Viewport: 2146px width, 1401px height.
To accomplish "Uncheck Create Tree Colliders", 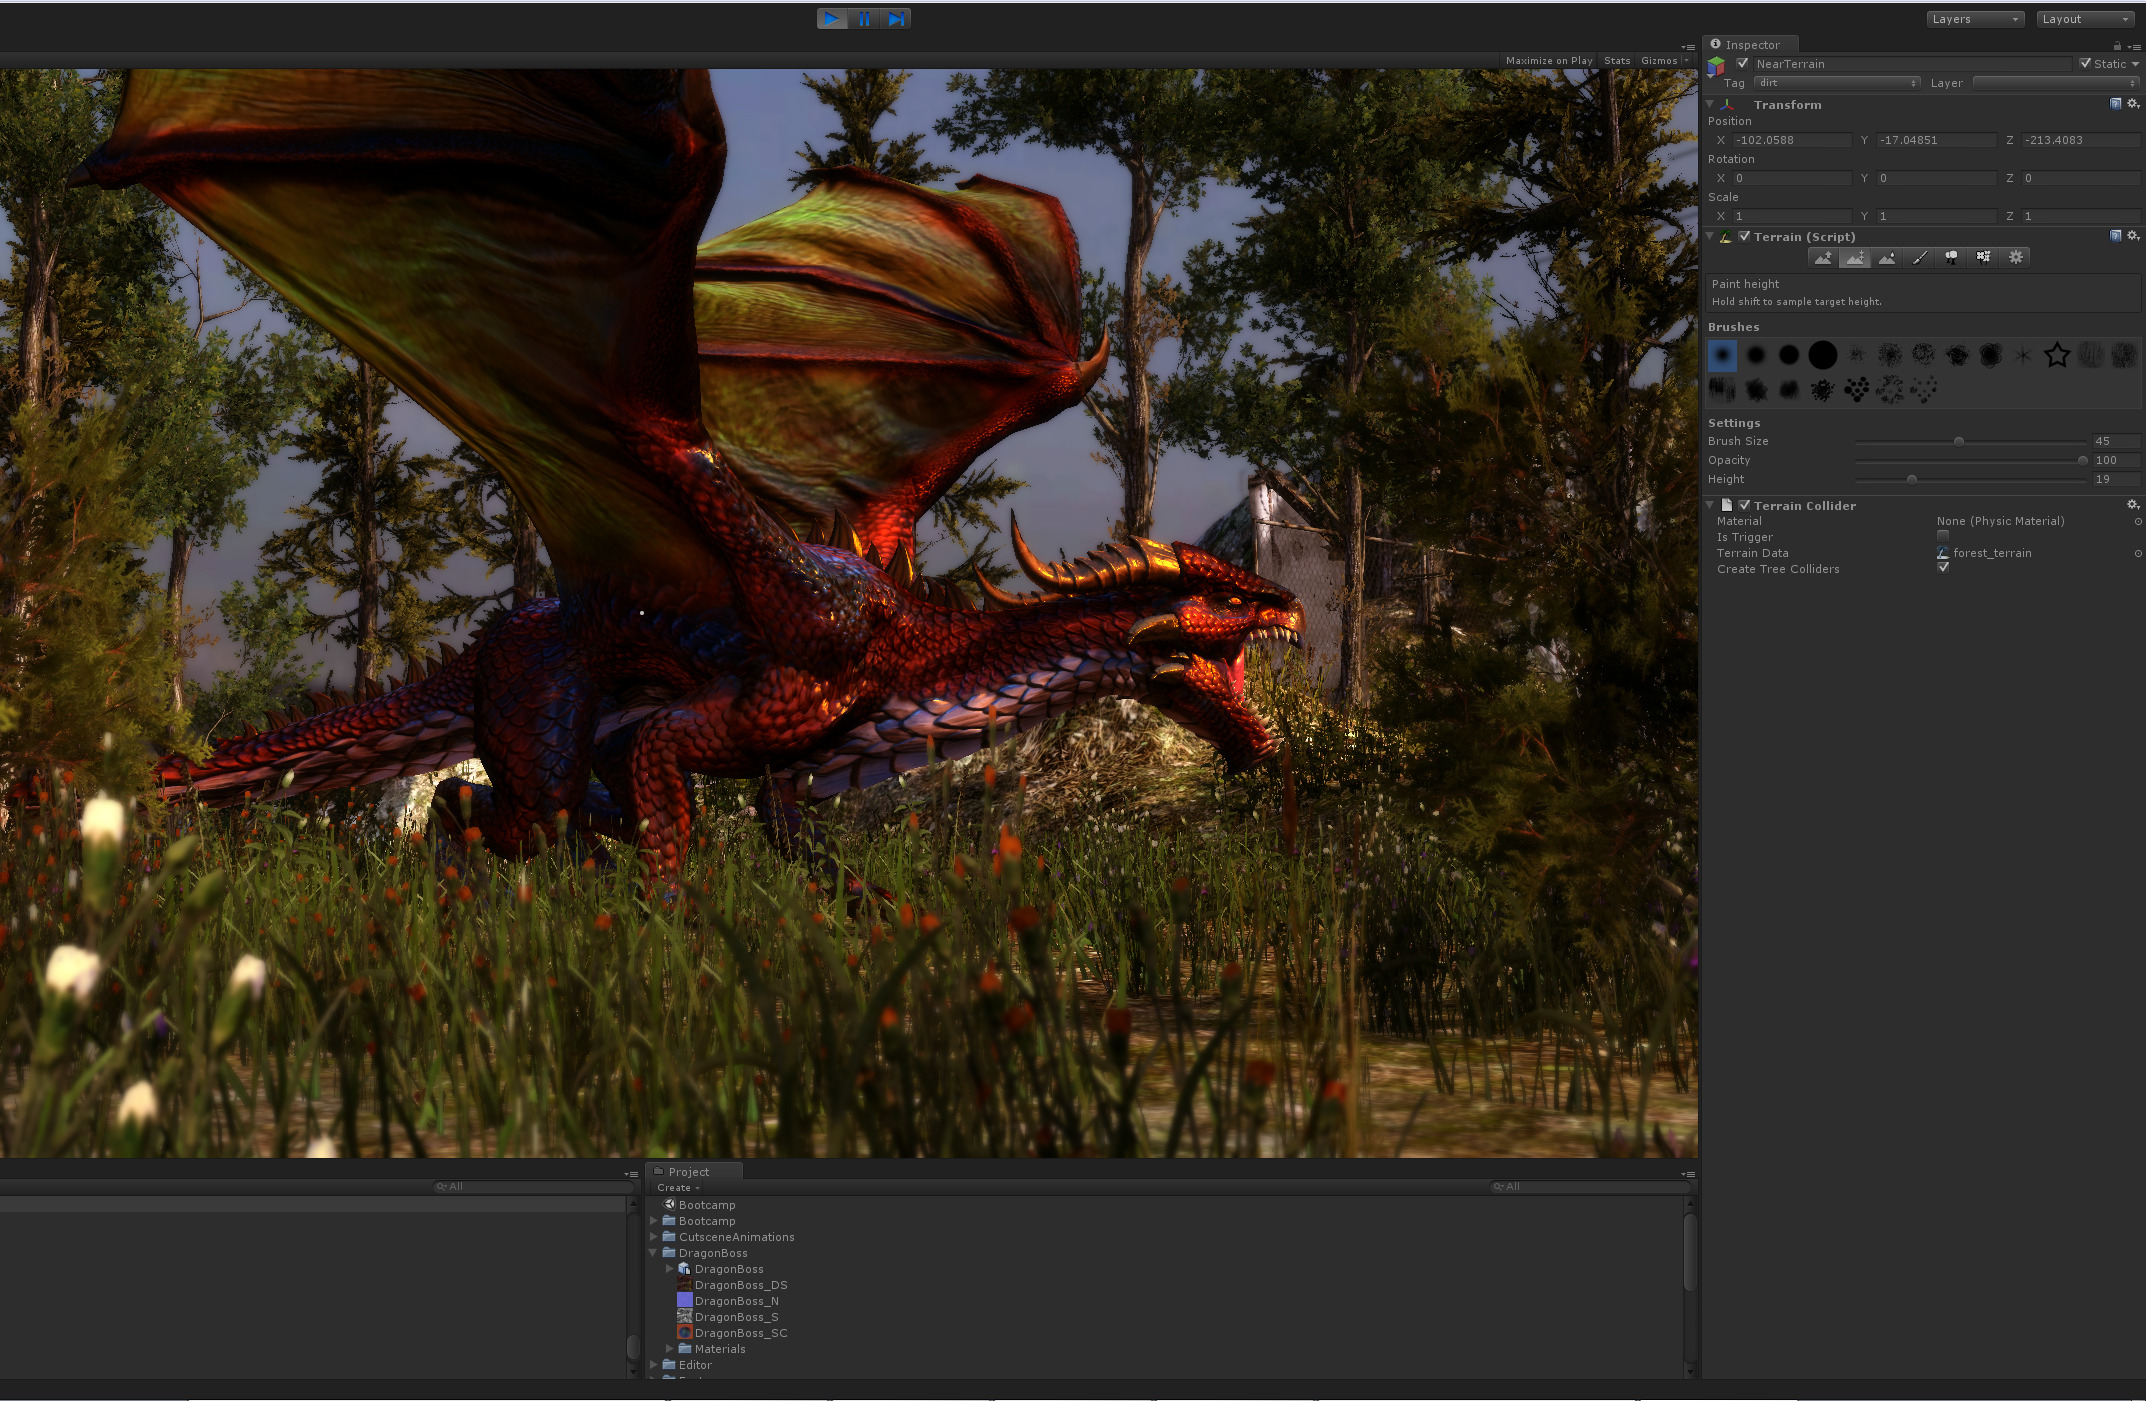I will [x=1943, y=568].
